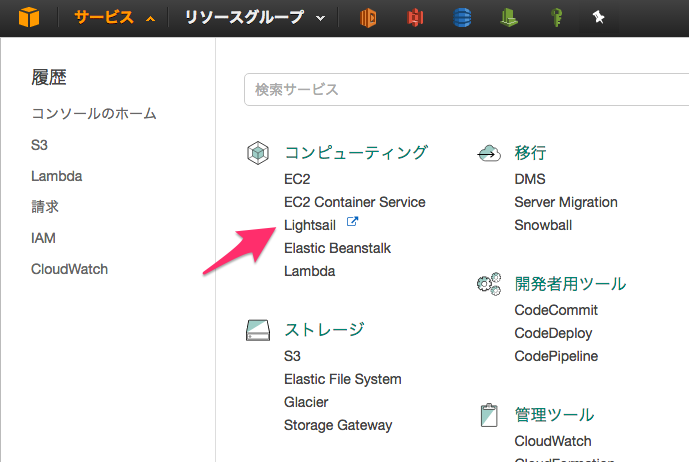The image size is (689, 462).
Task: Select 請求 in the history list
Action: pyautogui.click(x=45, y=207)
